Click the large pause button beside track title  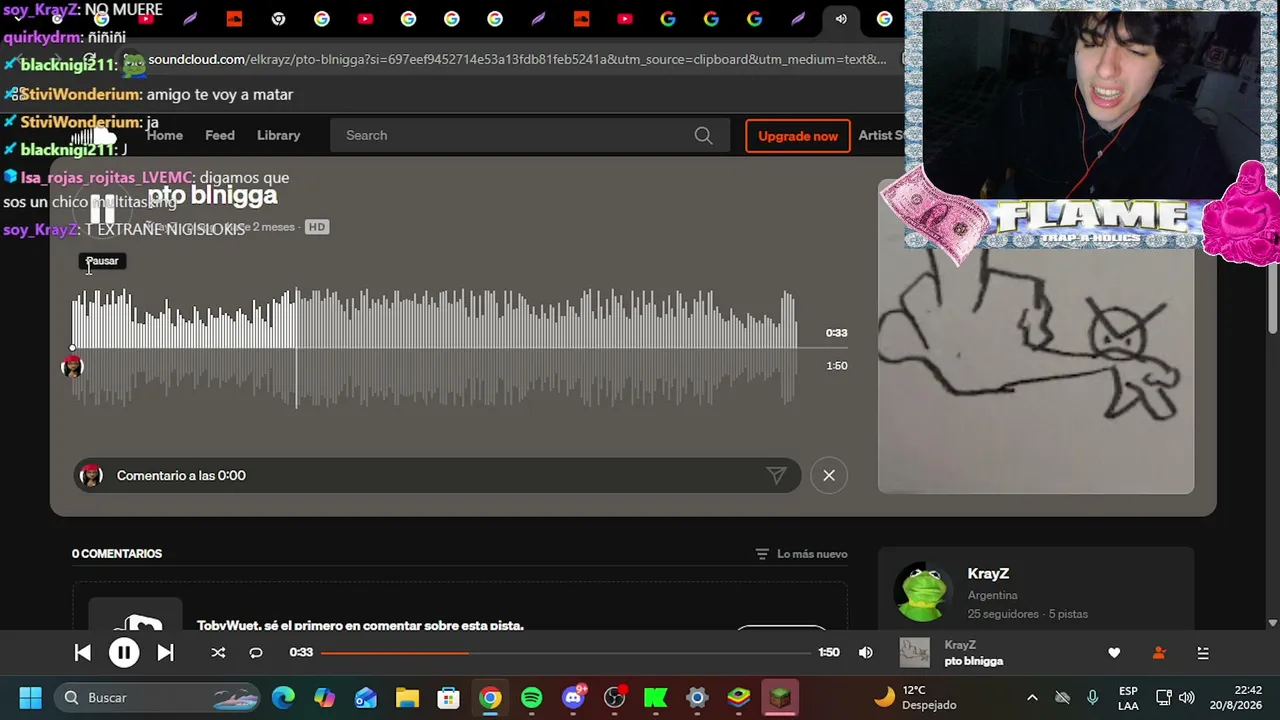(x=103, y=211)
